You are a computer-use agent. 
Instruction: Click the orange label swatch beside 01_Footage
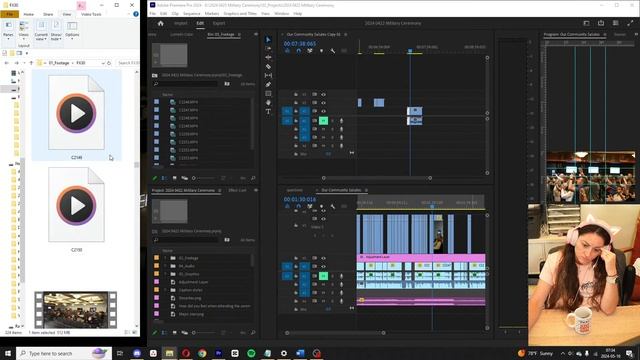(x=156, y=258)
